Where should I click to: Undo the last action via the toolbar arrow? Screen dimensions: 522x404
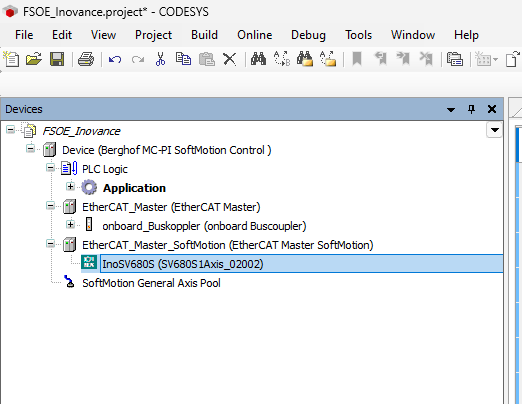click(x=115, y=60)
